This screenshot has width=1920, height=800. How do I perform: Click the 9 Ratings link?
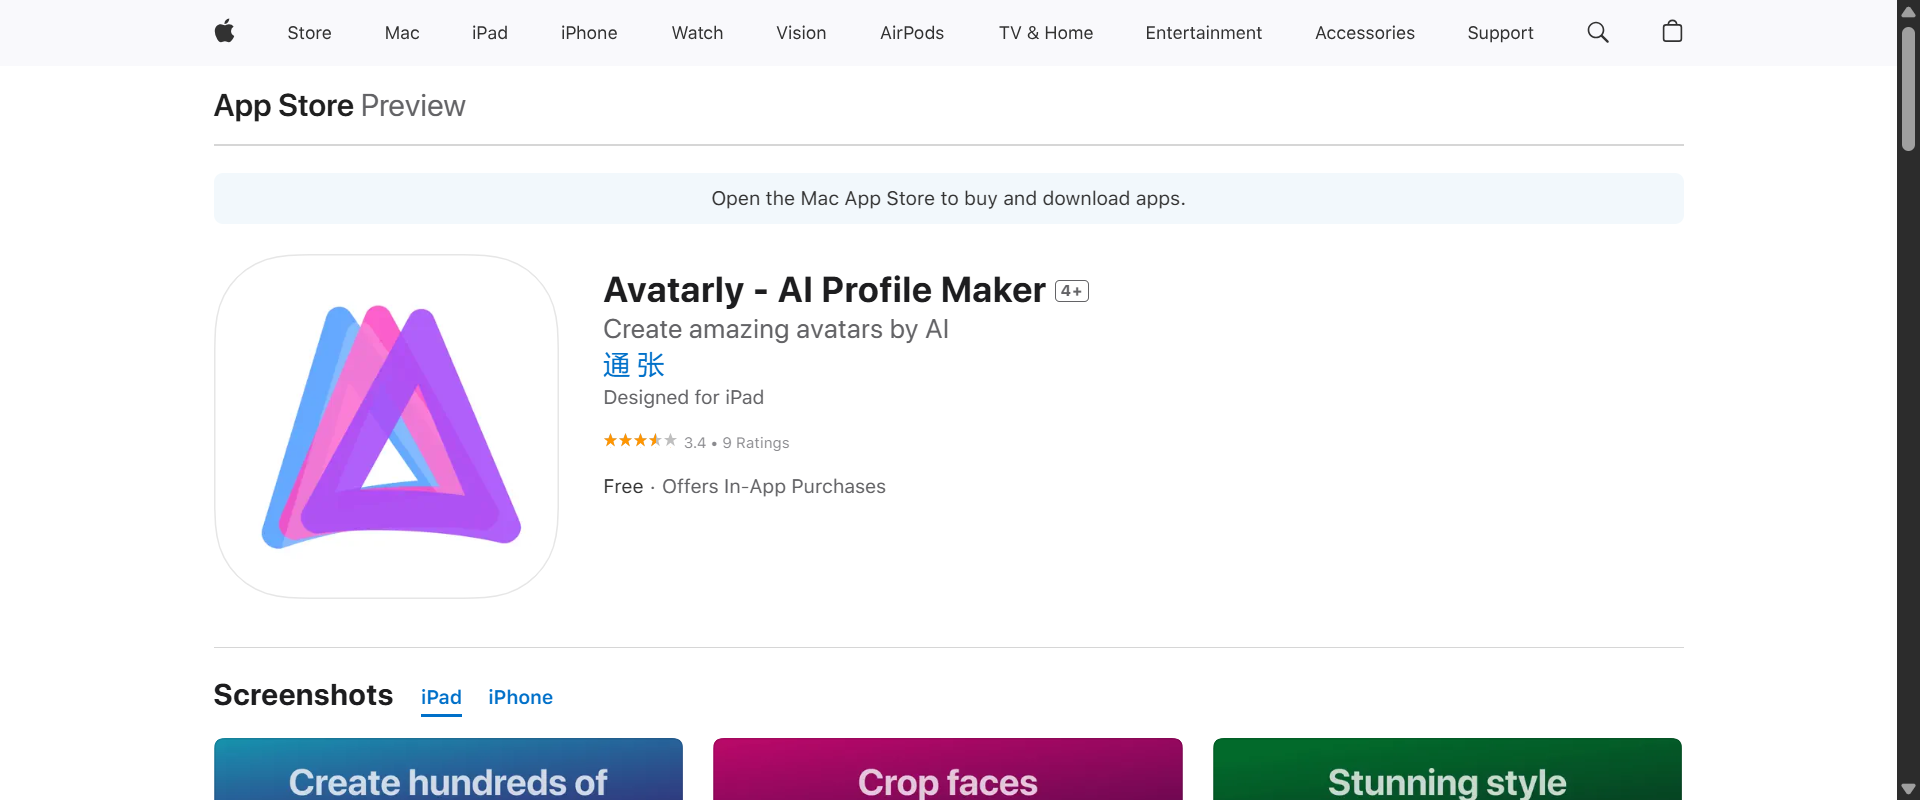755,443
